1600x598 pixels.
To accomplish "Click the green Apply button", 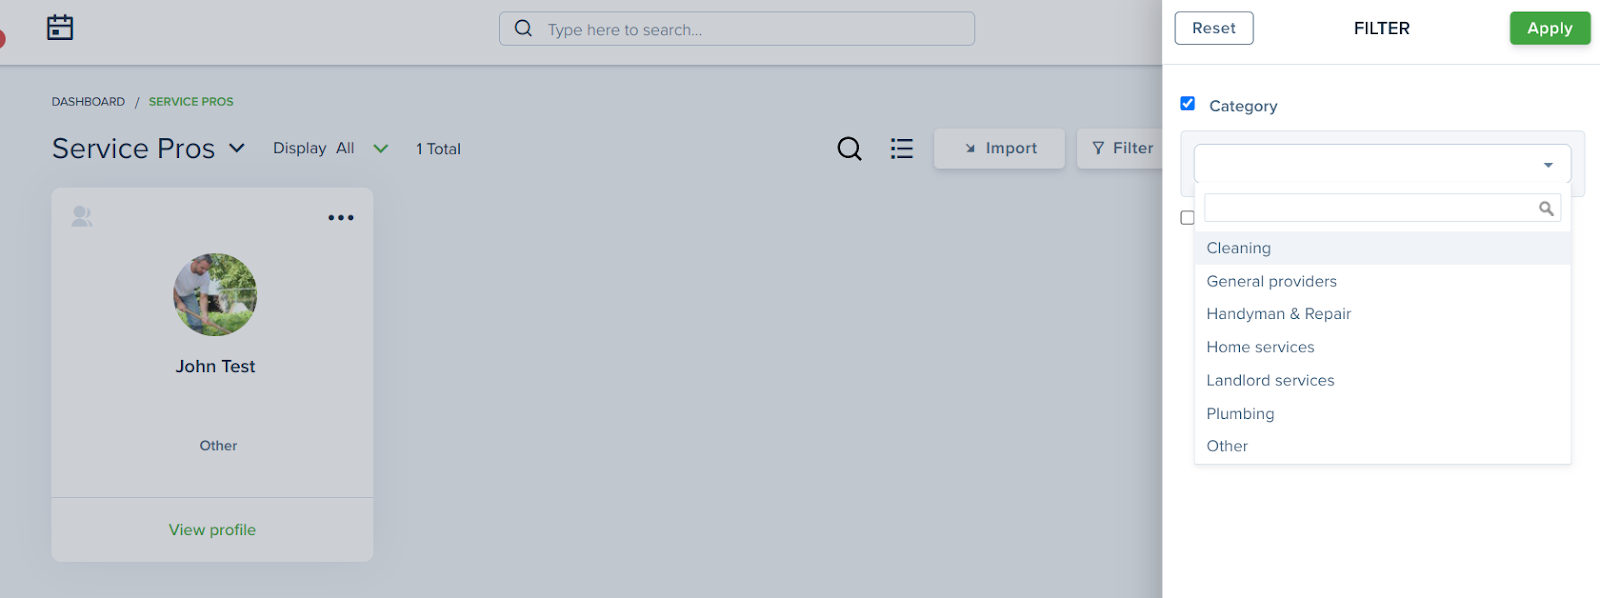I will pos(1549,28).
